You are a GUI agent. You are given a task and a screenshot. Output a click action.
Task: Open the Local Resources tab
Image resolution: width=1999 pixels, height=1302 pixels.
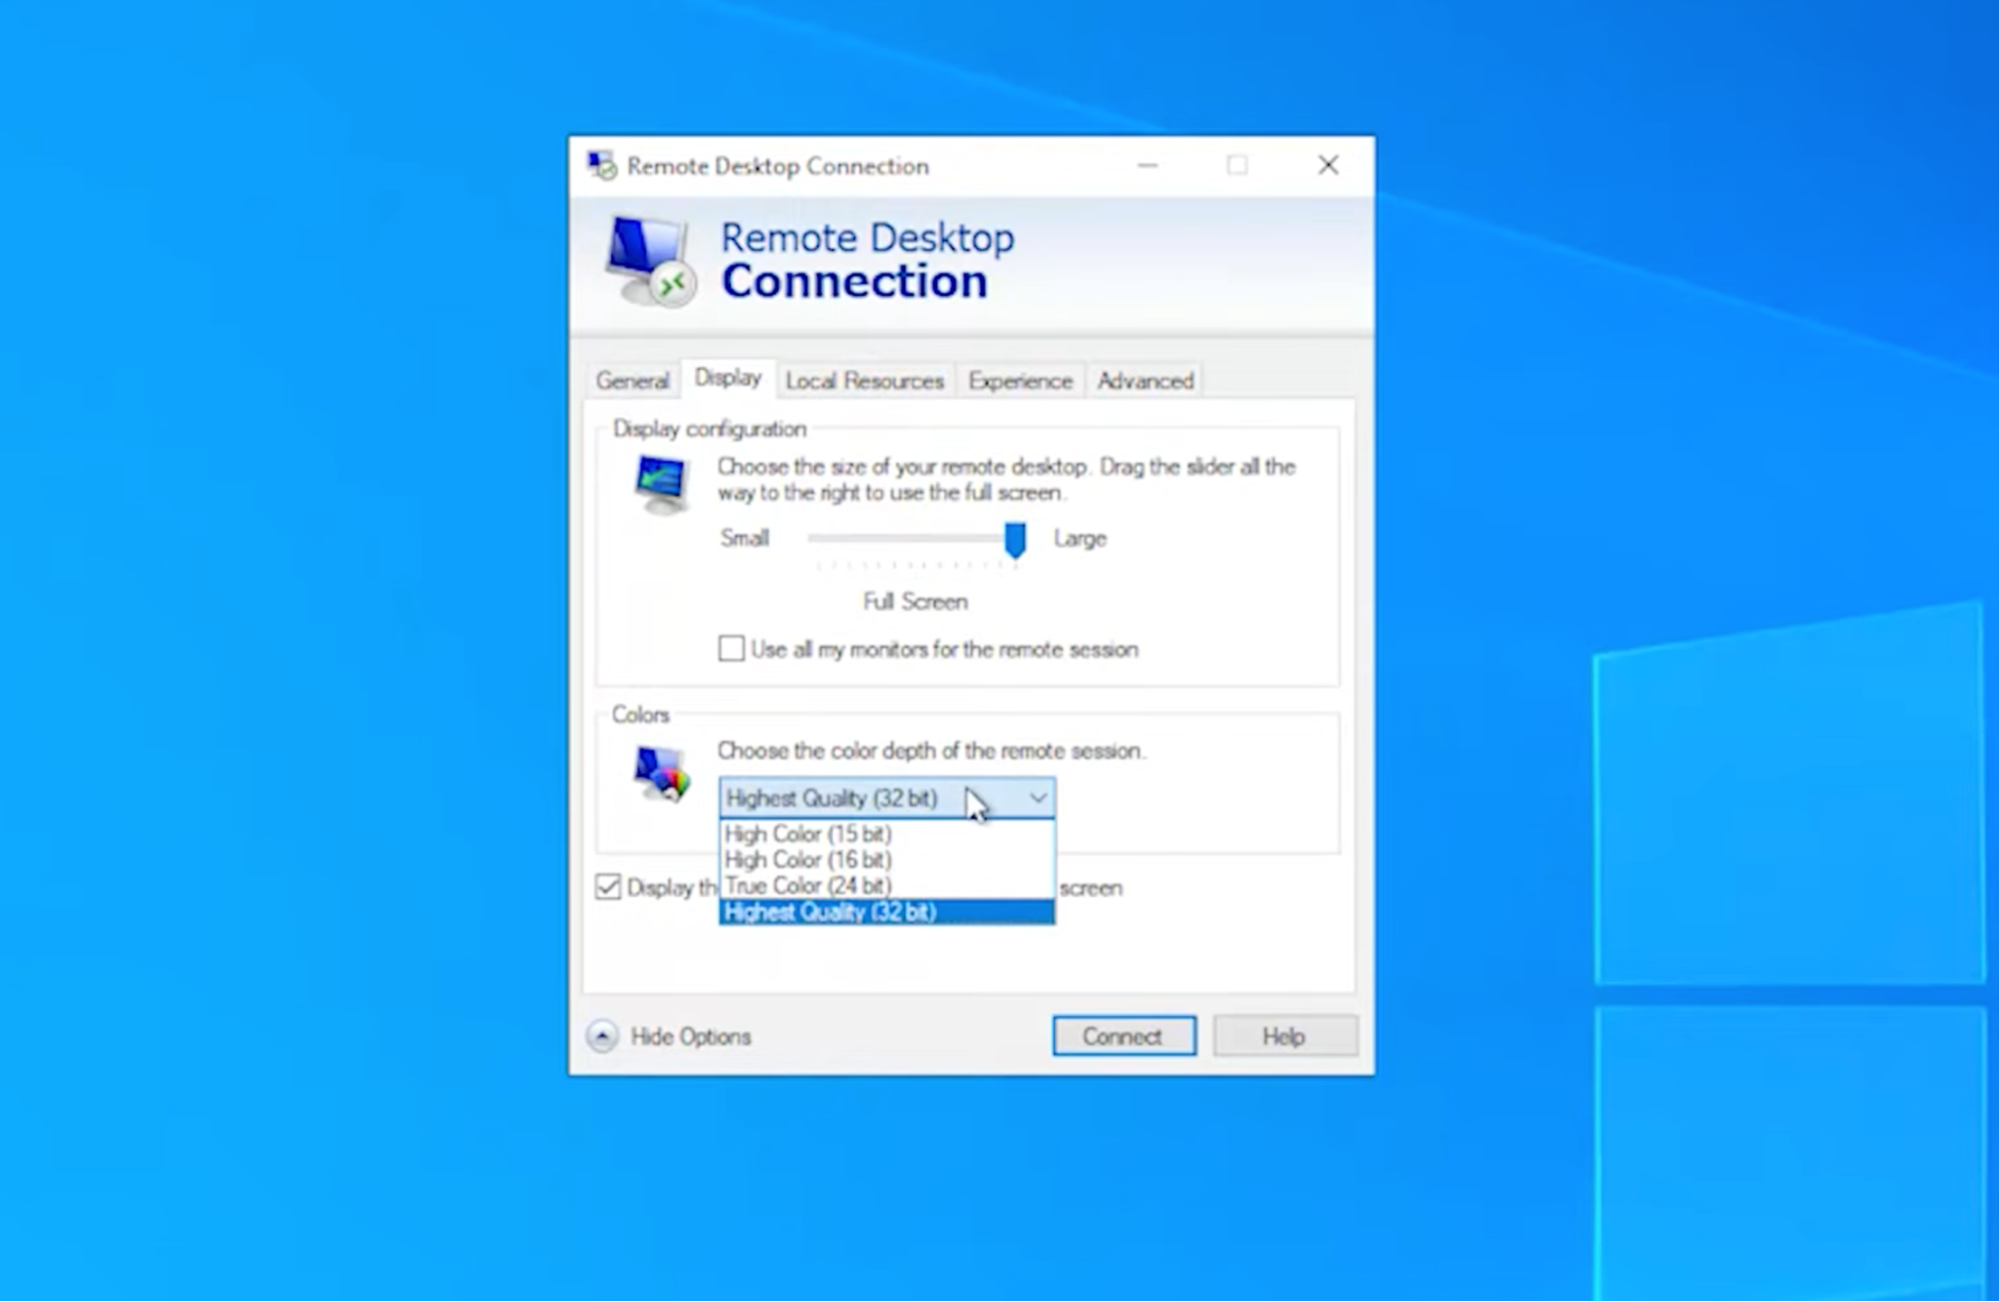point(864,381)
